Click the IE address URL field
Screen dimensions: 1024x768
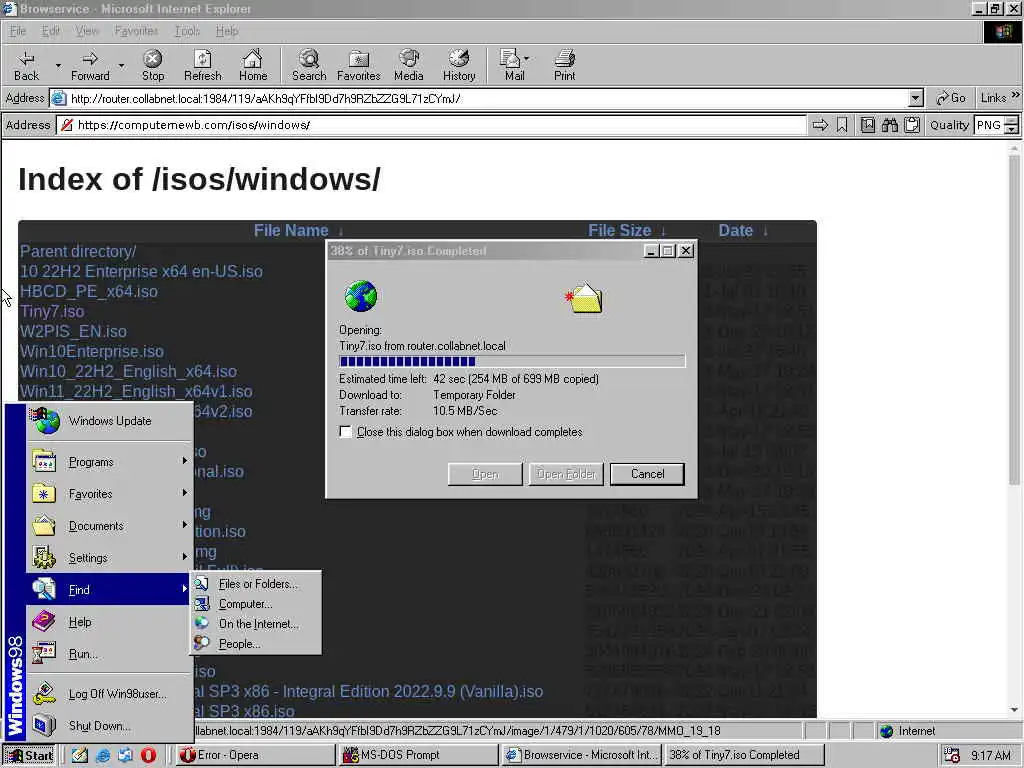click(487, 99)
